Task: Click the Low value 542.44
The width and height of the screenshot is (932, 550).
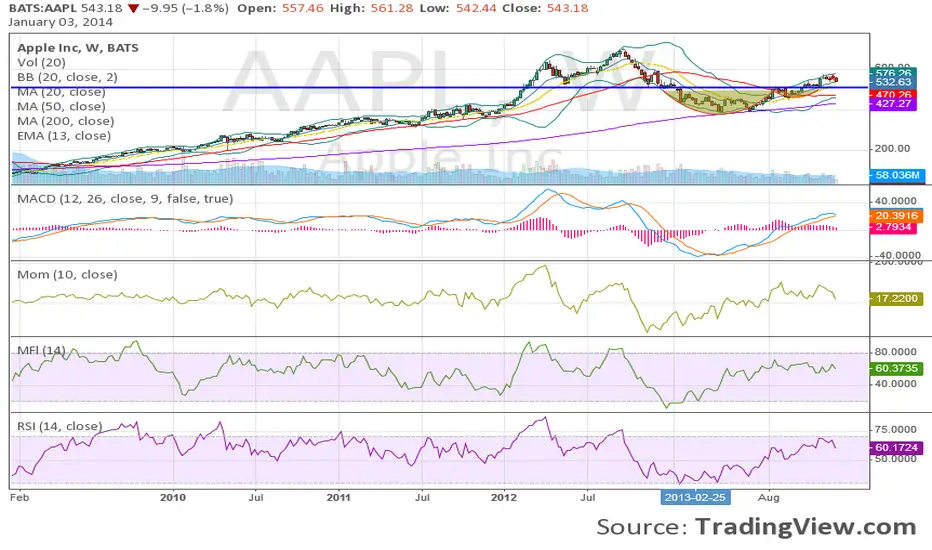Action: tap(476, 8)
